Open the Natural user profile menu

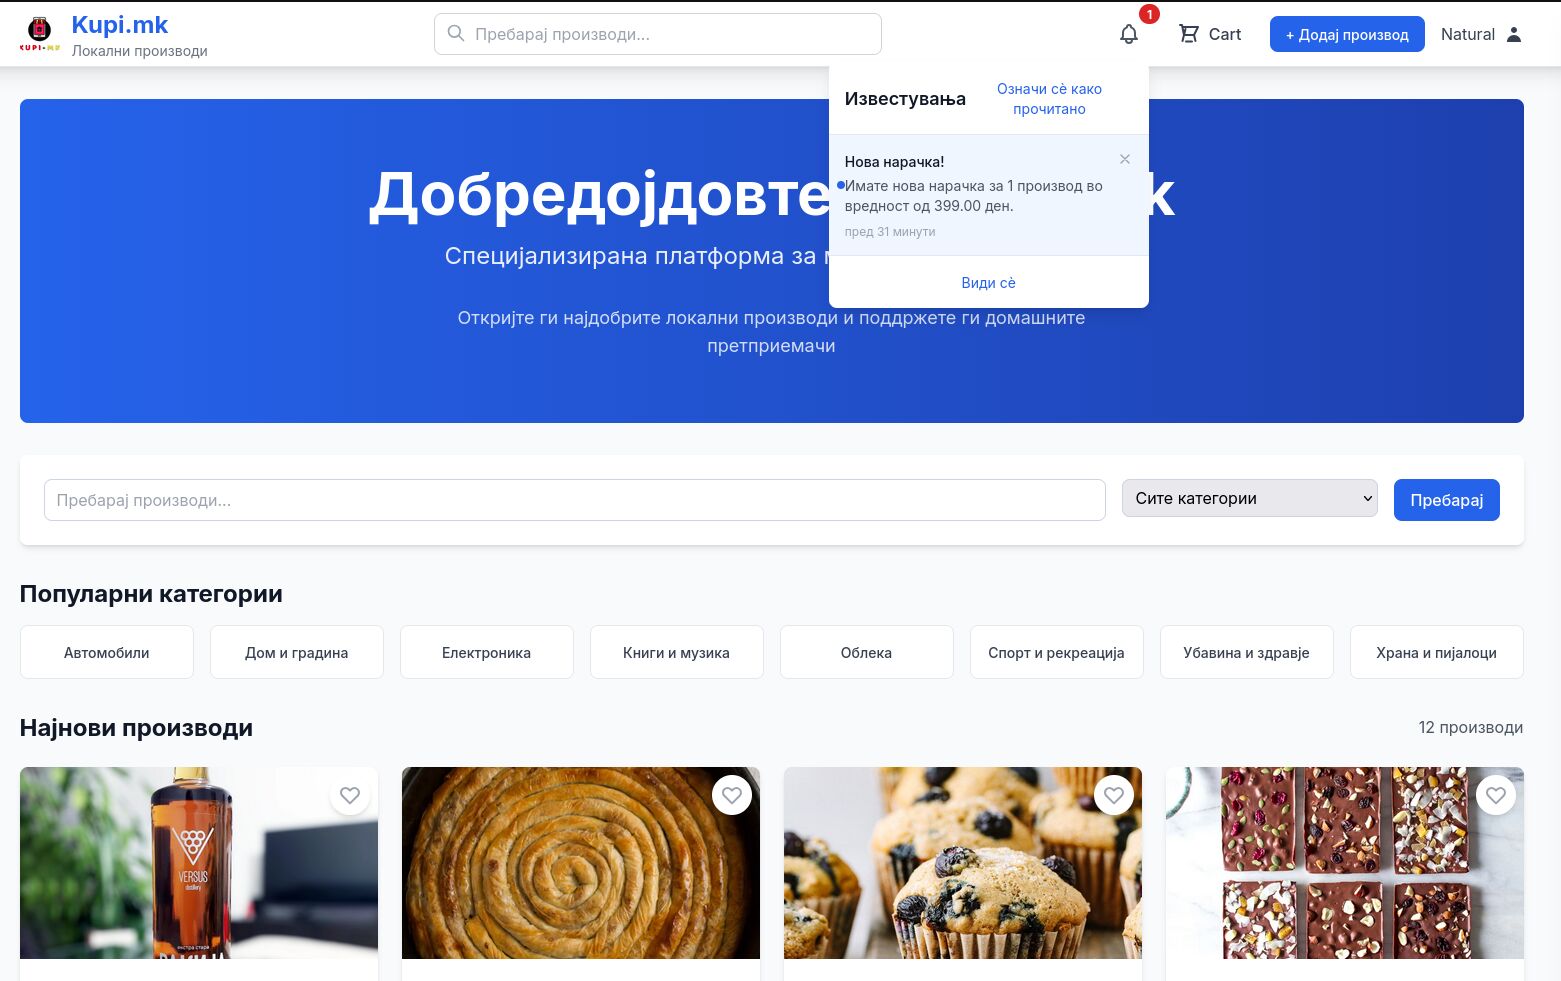[x=1480, y=34]
